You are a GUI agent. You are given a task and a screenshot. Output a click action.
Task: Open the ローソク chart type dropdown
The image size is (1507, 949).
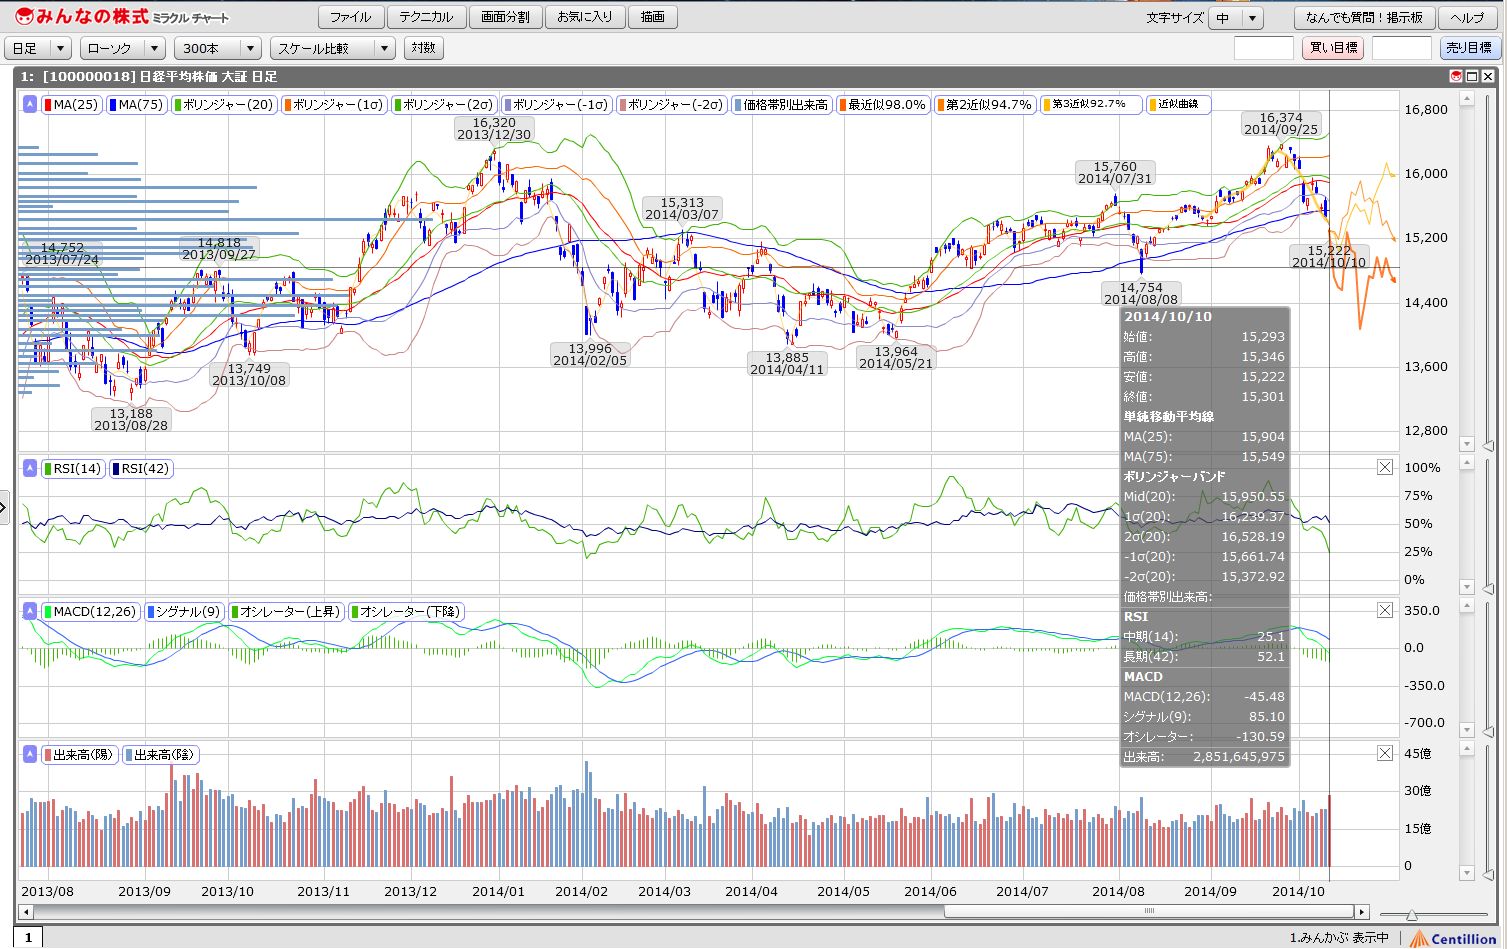pos(124,48)
